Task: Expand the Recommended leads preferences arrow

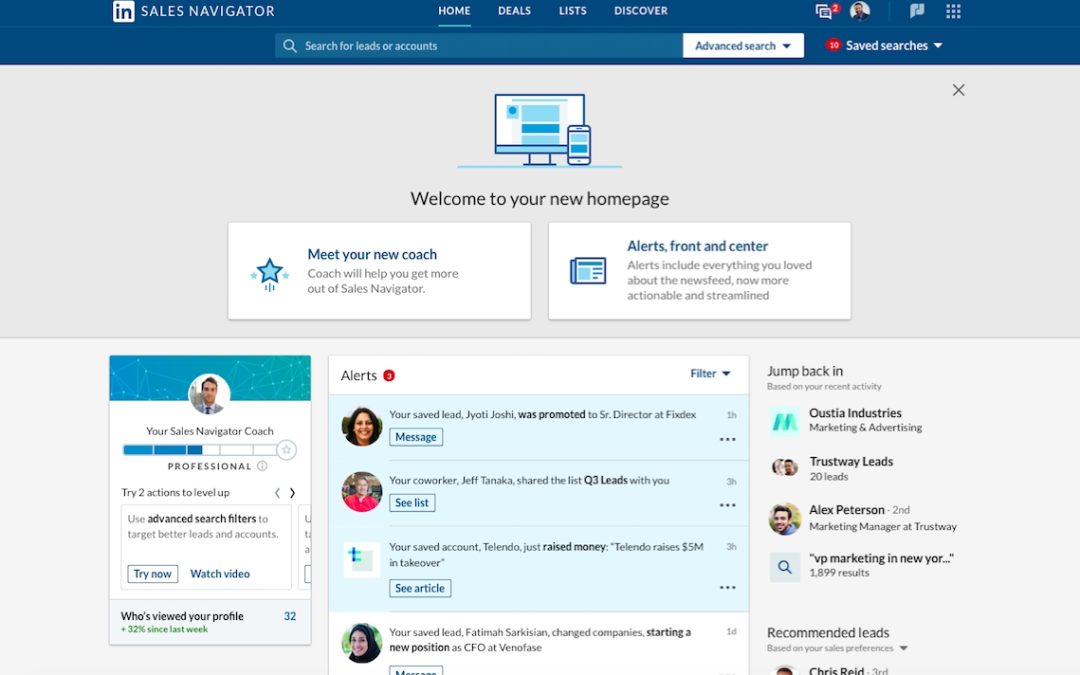Action: click(x=904, y=649)
